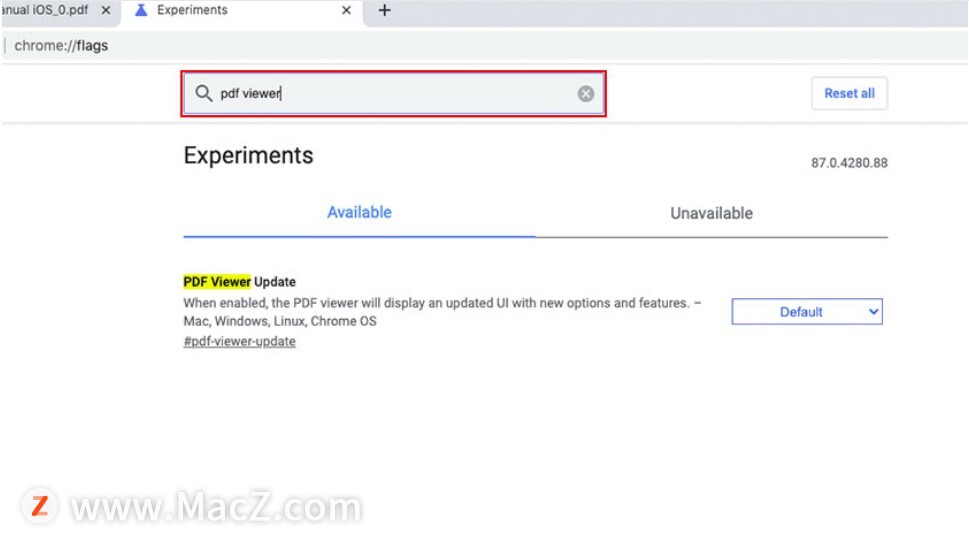Close the iOS_0.pdf tab
Image resolution: width=969 pixels, height=533 pixels.
tap(106, 11)
